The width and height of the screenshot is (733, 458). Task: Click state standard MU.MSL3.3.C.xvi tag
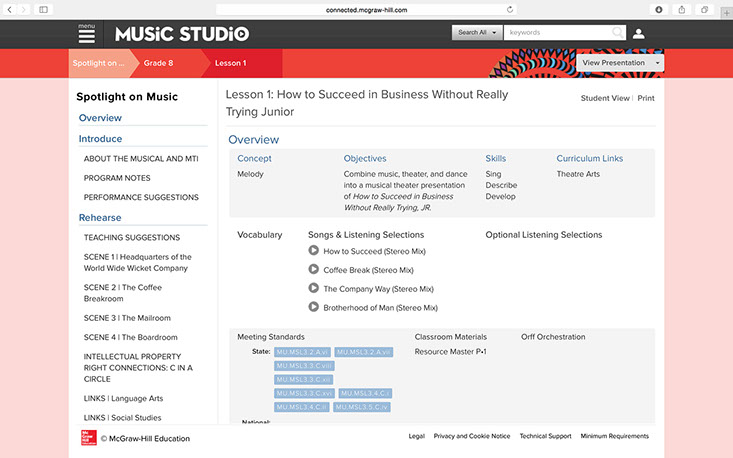click(304, 394)
